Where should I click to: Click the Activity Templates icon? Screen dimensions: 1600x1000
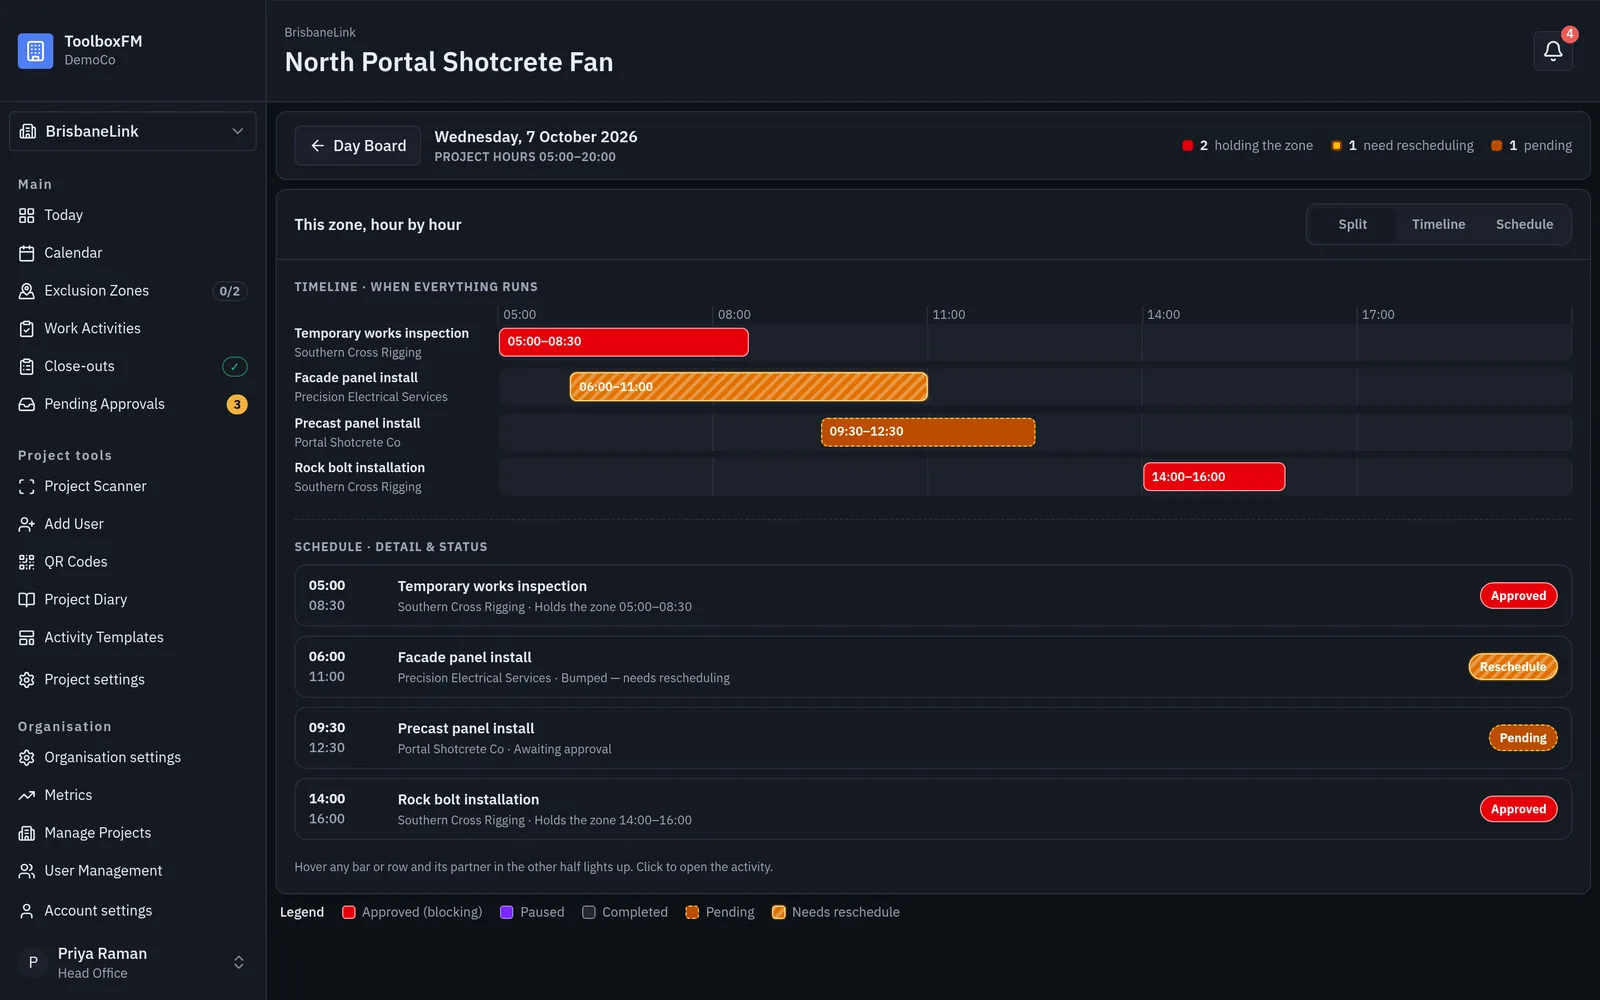coord(27,637)
